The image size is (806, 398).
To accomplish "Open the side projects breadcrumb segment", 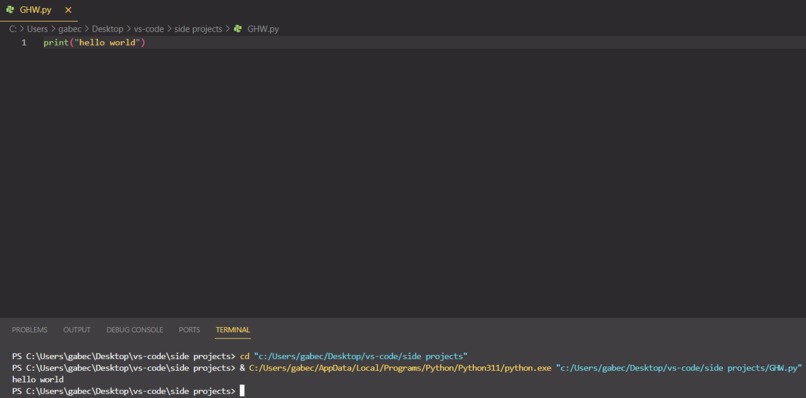I will pos(198,29).
